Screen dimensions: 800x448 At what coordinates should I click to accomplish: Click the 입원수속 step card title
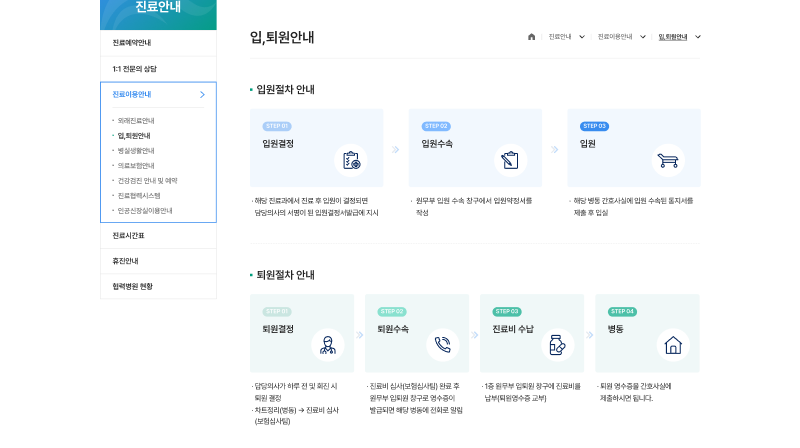(x=437, y=144)
